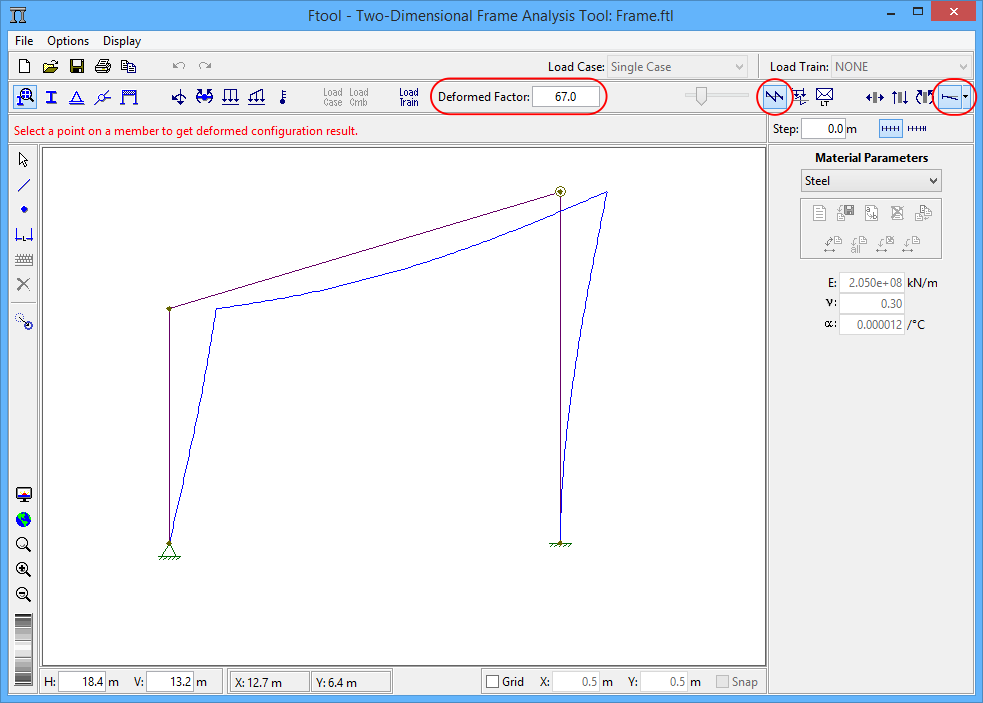
Task: Open the Display menu
Action: point(122,41)
